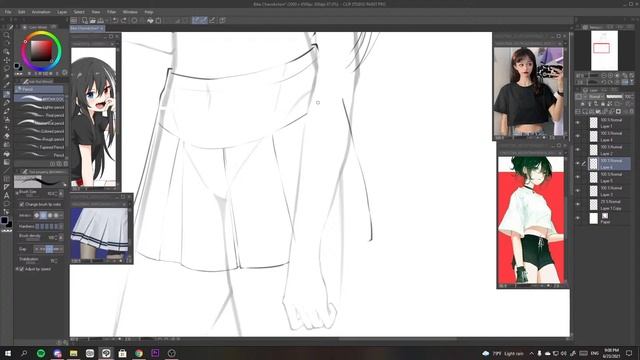Viewport: 640px width, 360px height.
Task: Click the Undo arrow in command bar
Action: (x=116, y=20)
